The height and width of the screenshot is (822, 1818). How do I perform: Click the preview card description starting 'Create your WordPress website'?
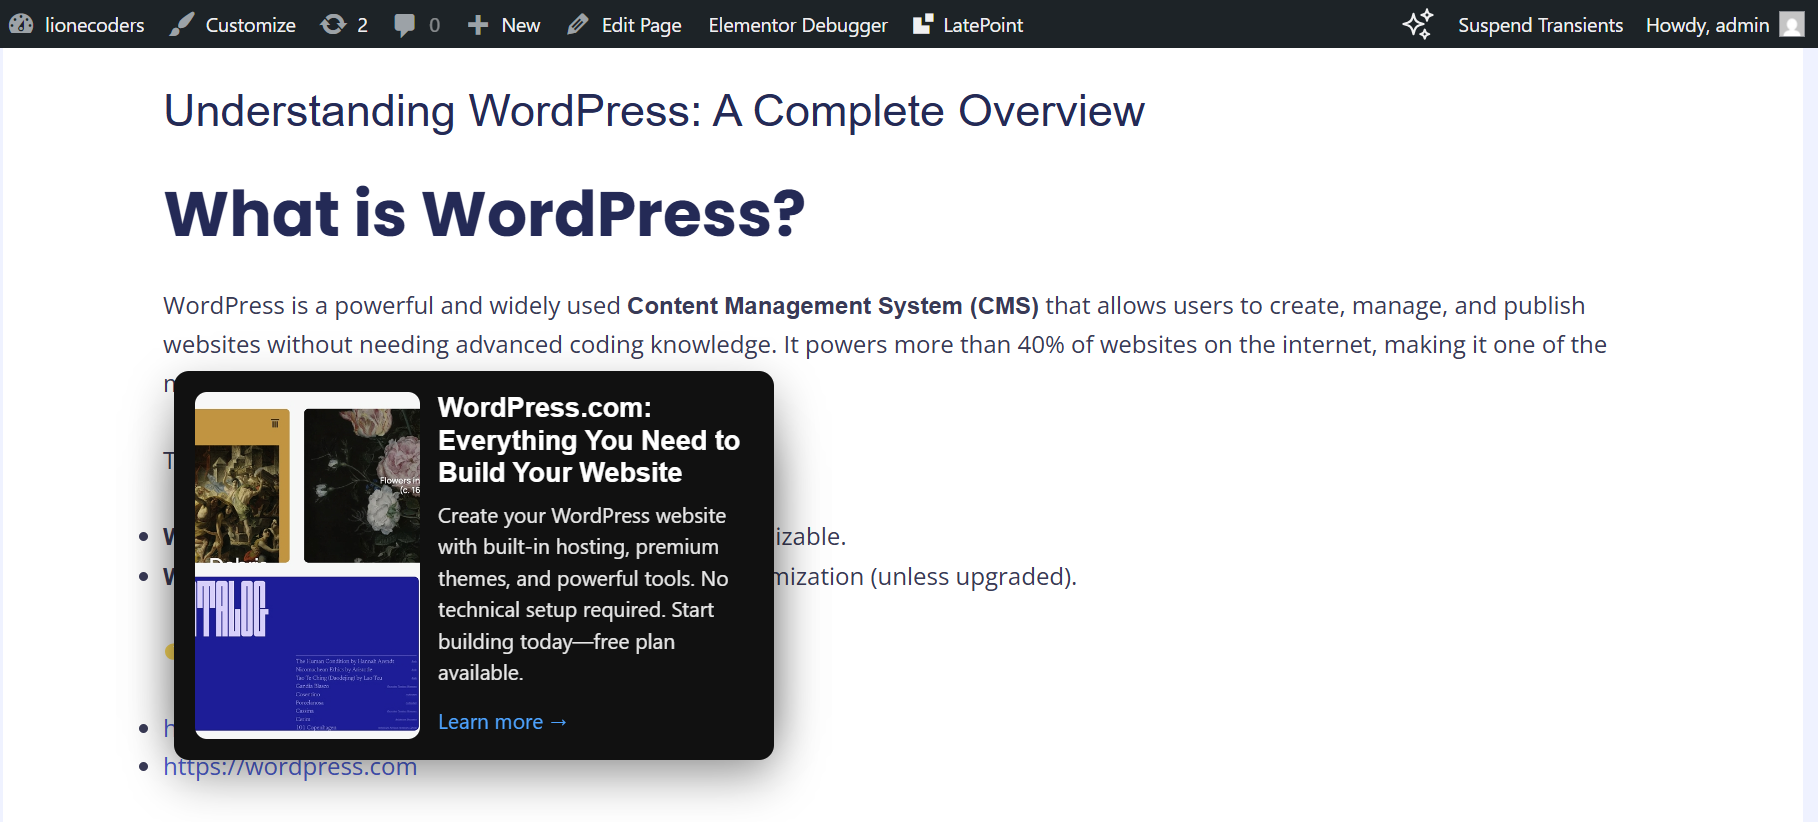(583, 594)
